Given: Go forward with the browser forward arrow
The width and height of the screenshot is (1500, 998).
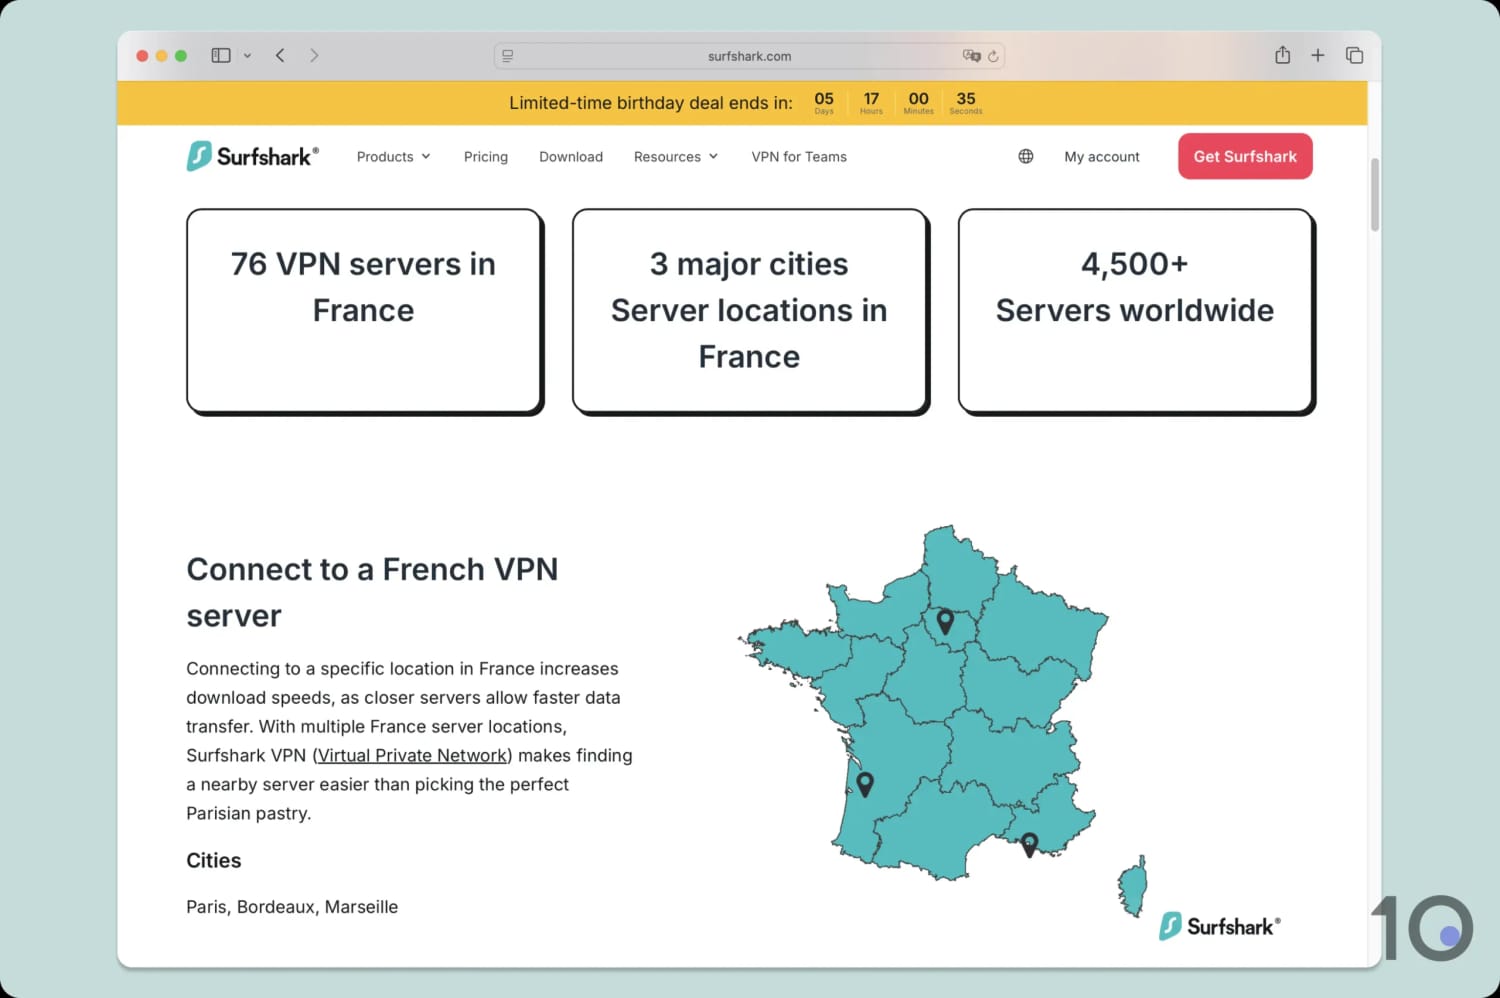Looking at the screenshot, I should pos(314,56).
